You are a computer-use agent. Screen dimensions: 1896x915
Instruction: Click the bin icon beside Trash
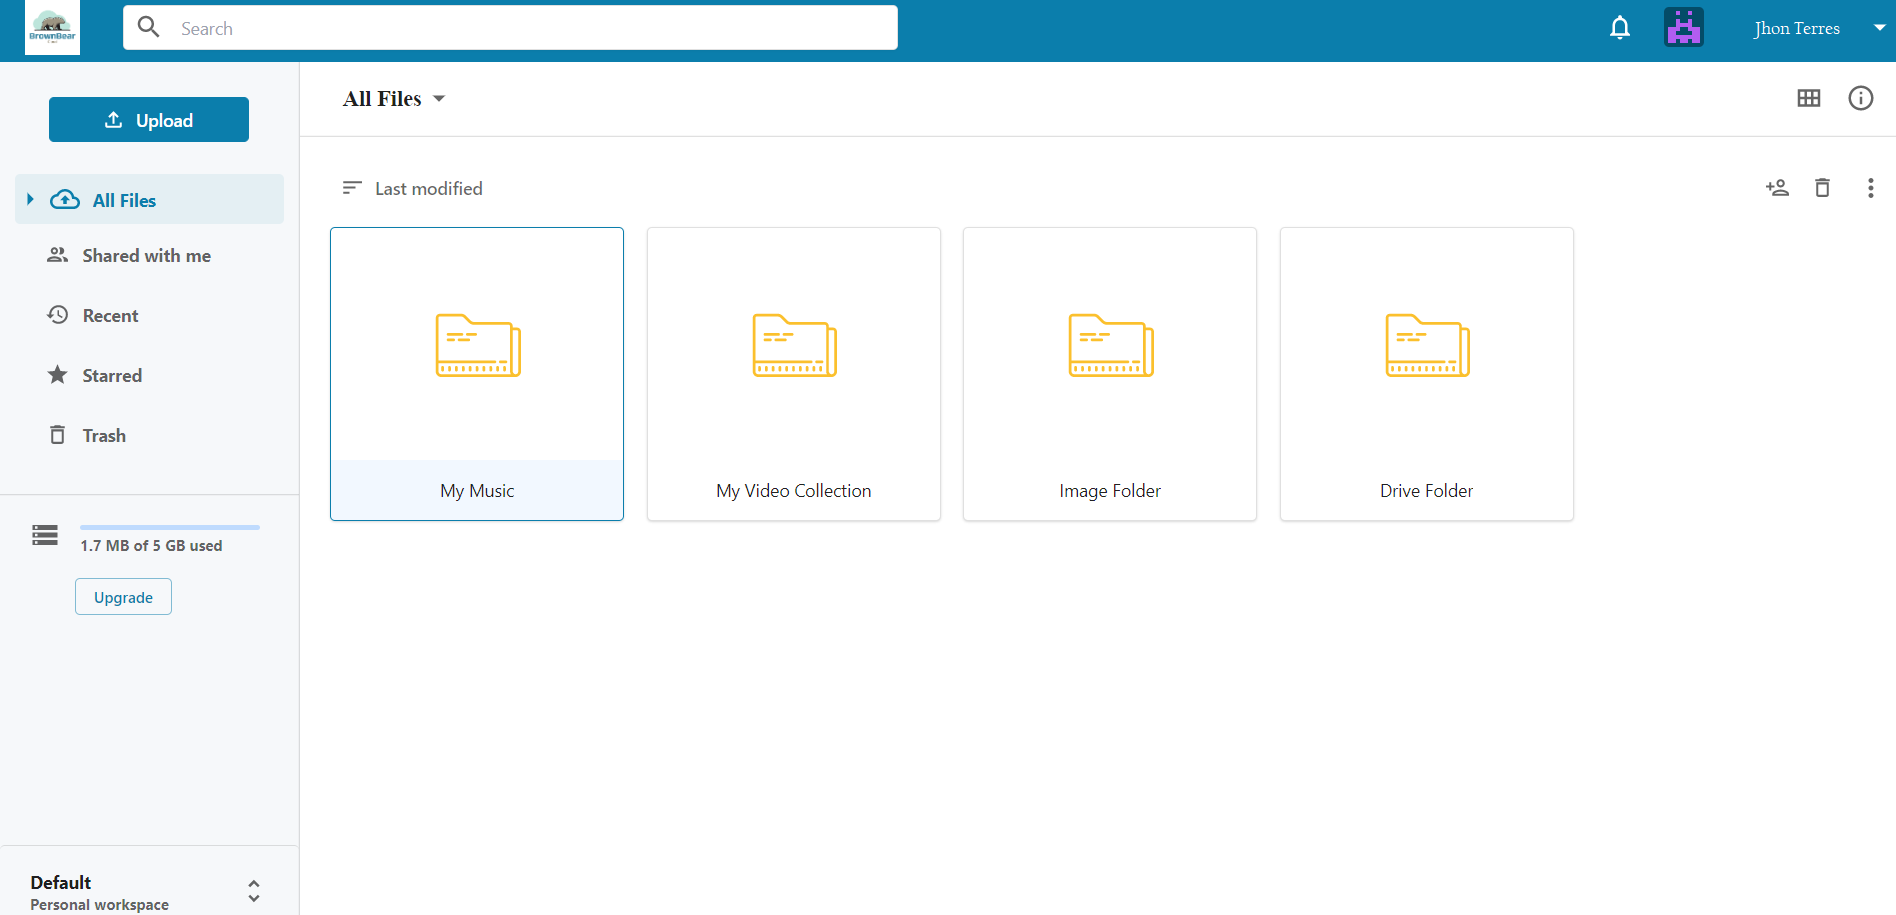(58, 435)
